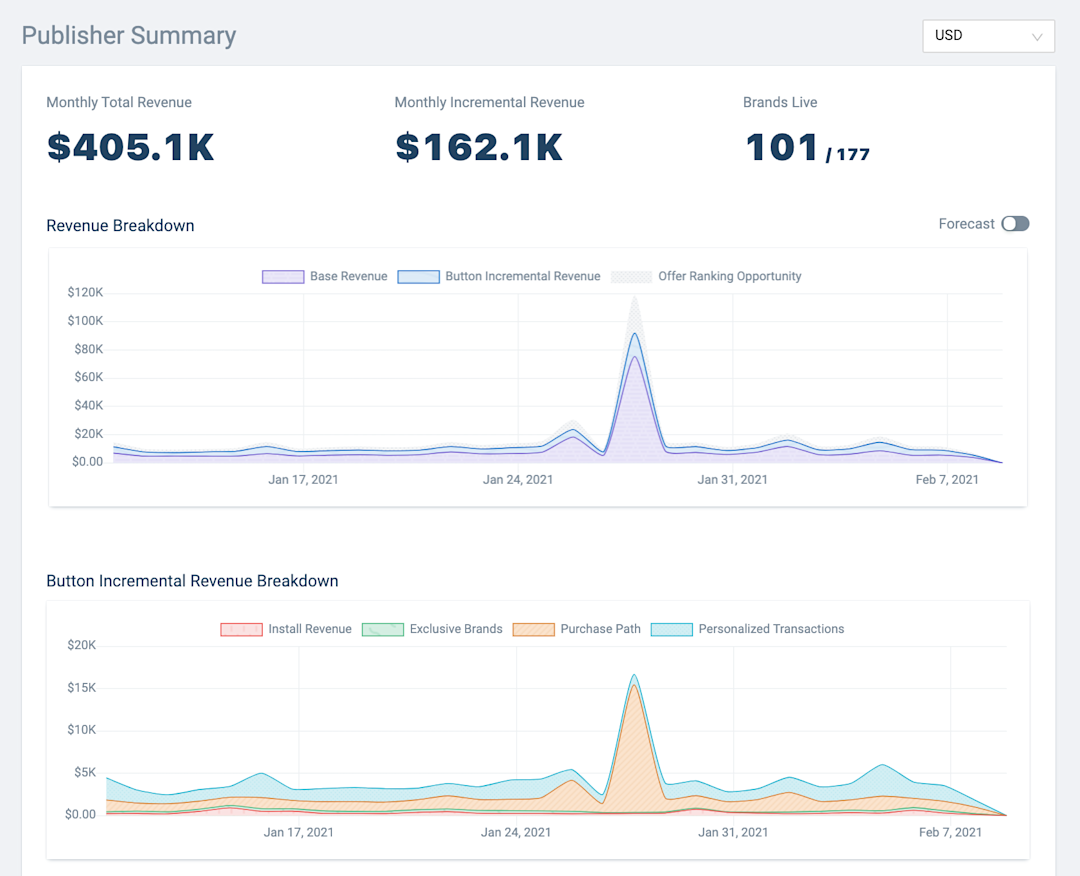Click the Brands Live label

(780, 103)
